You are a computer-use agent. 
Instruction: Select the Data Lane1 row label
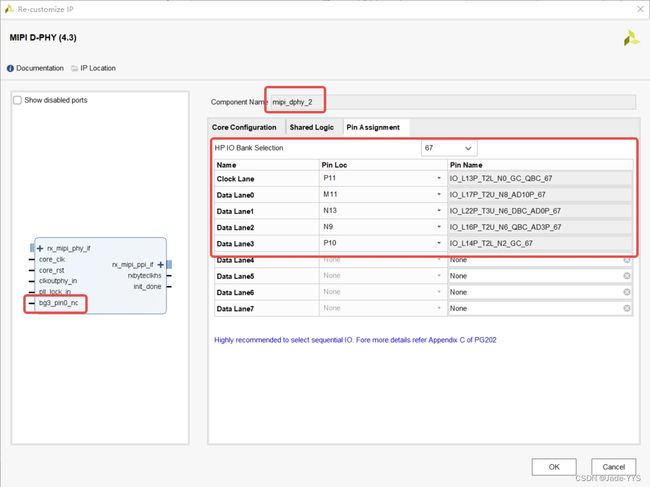click(x=235, y=211)
